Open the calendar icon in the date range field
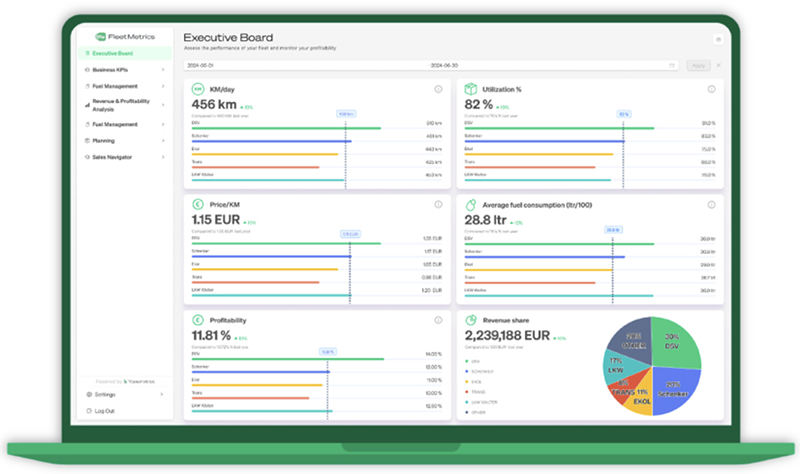The height and width of the screenshot is (474, 800). pyautogui.click(x=672, y=65)
